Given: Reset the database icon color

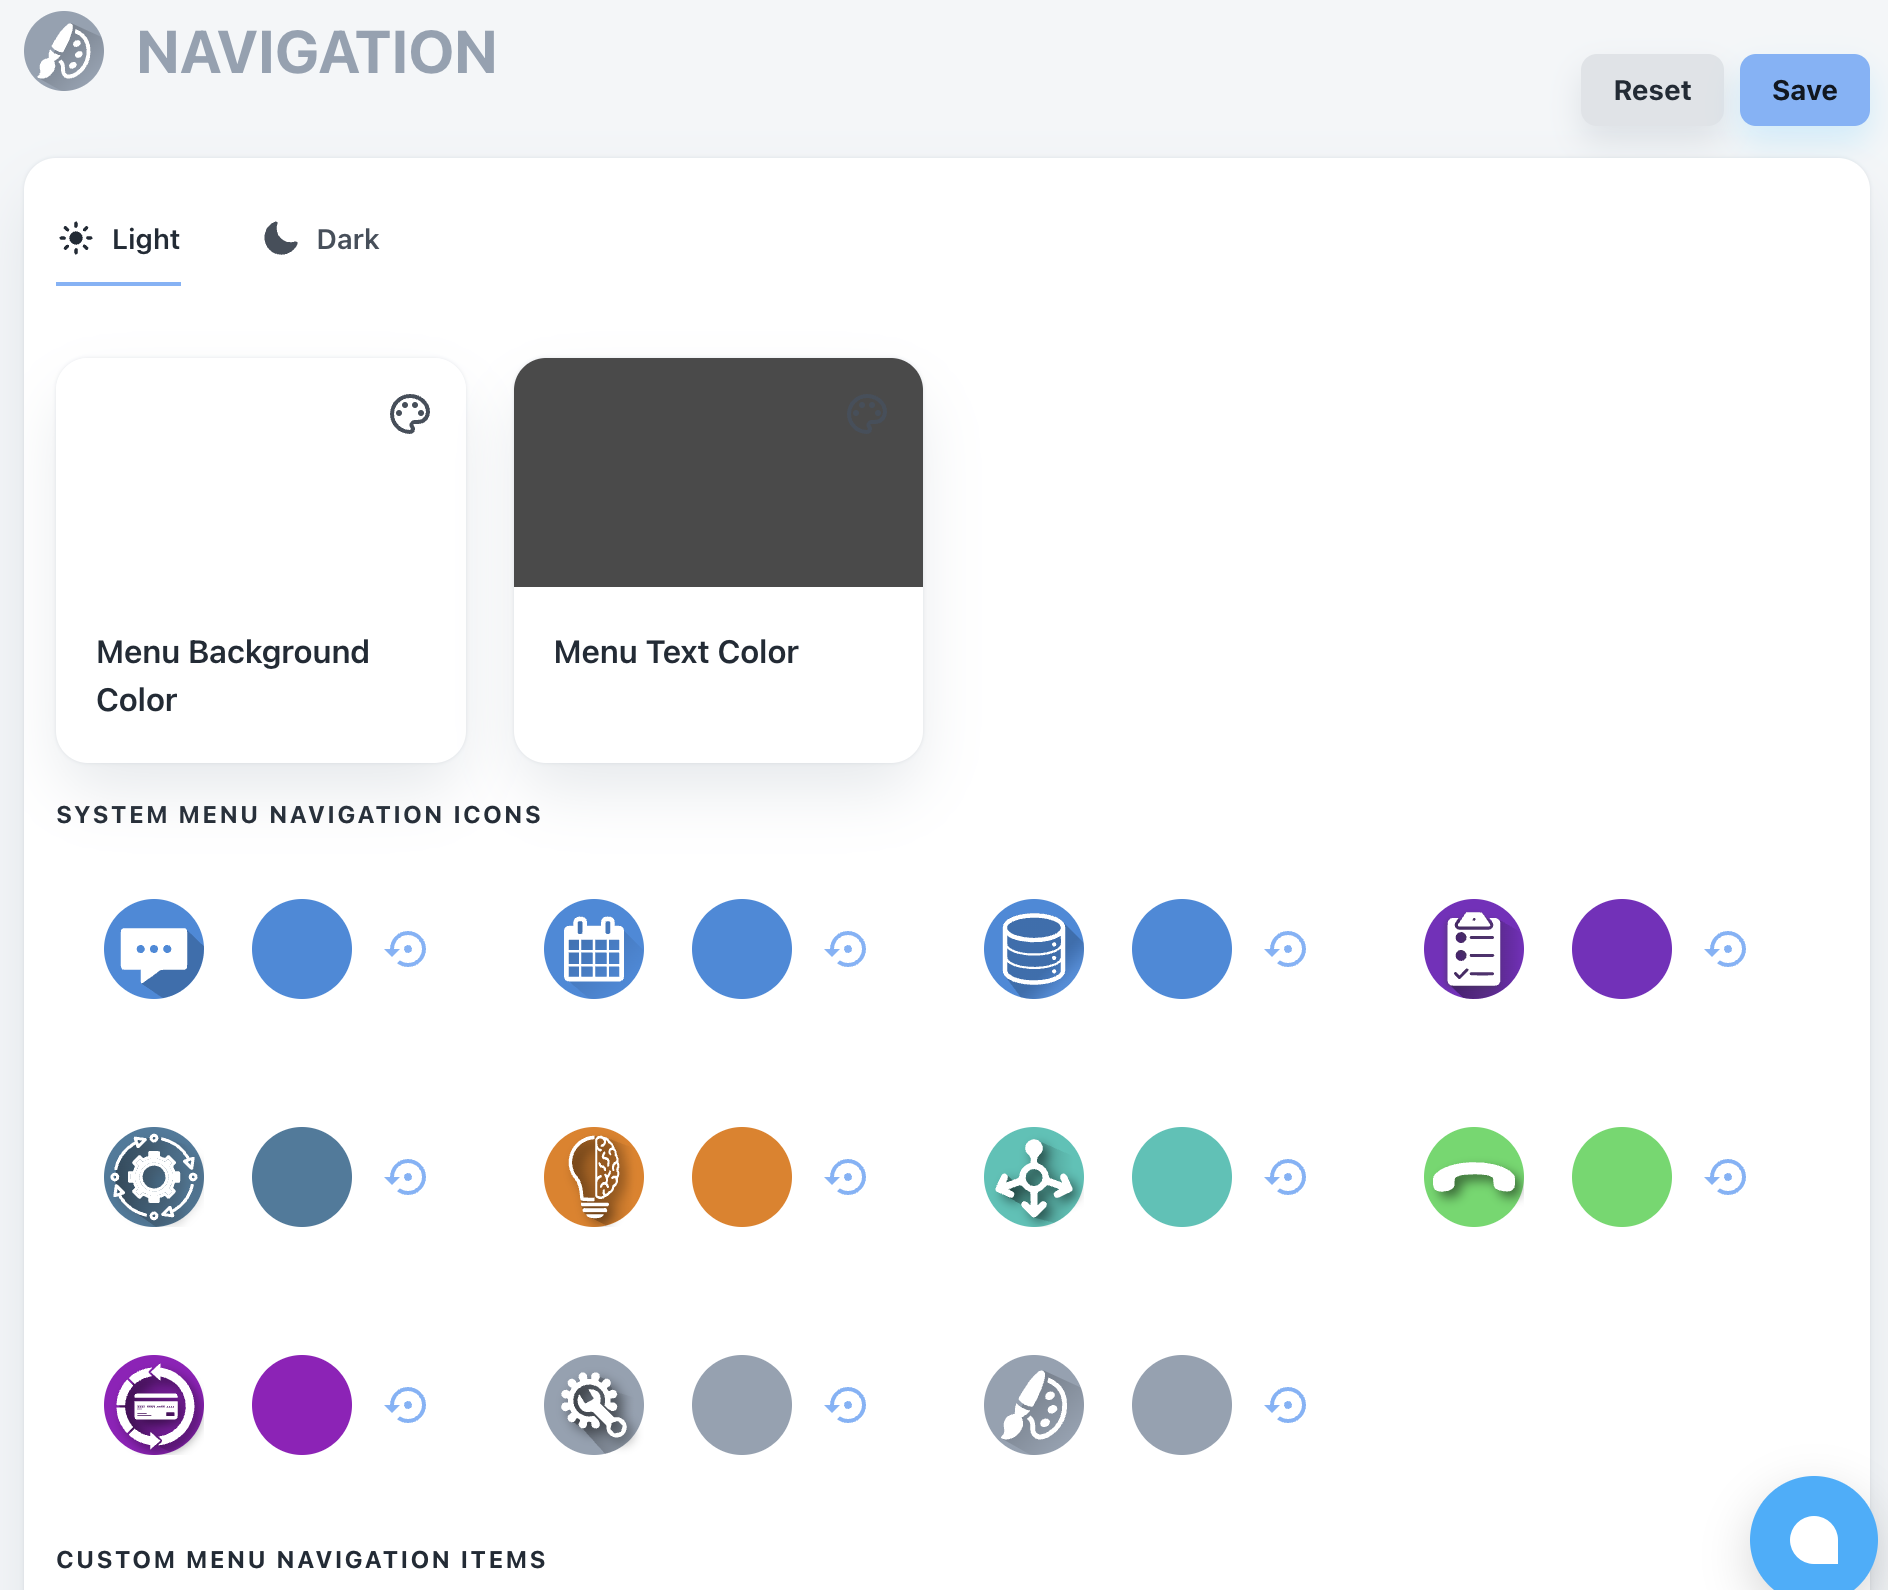Looking at the screenshot, I should click(x=1286, y=949).
